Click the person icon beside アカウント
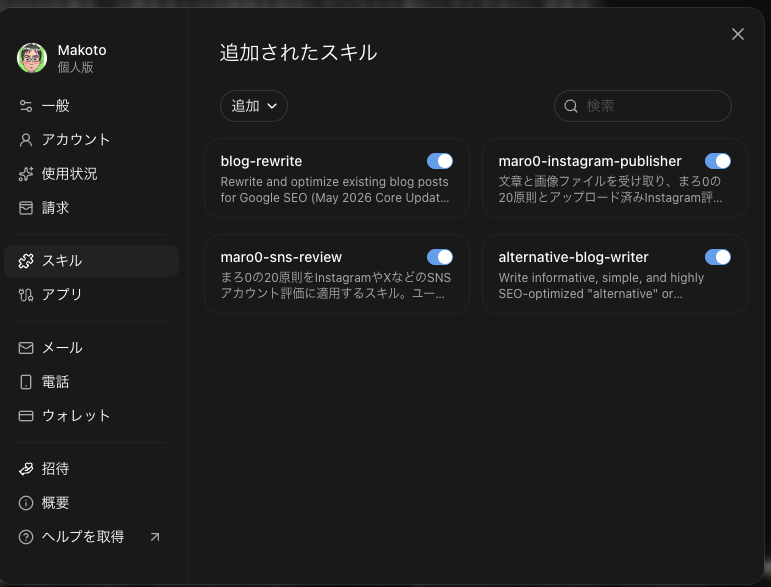Viewport: 771px width, 587px height. 26,140
